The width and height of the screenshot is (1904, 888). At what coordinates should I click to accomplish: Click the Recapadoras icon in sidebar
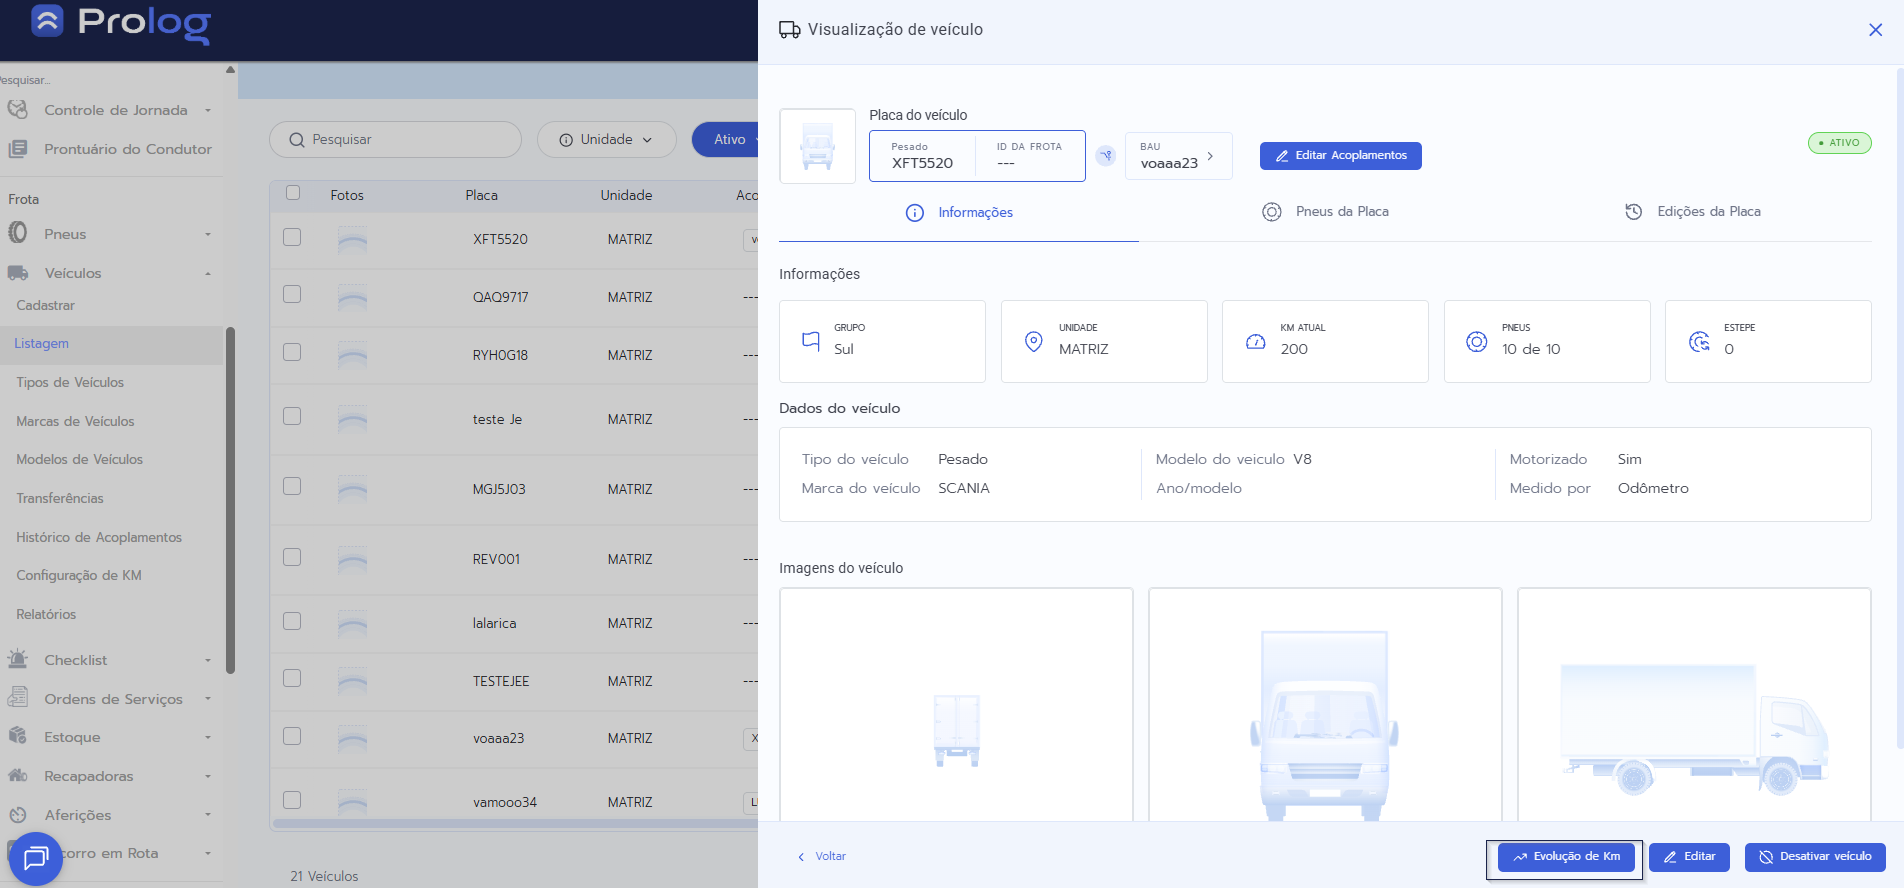[18, 775]
